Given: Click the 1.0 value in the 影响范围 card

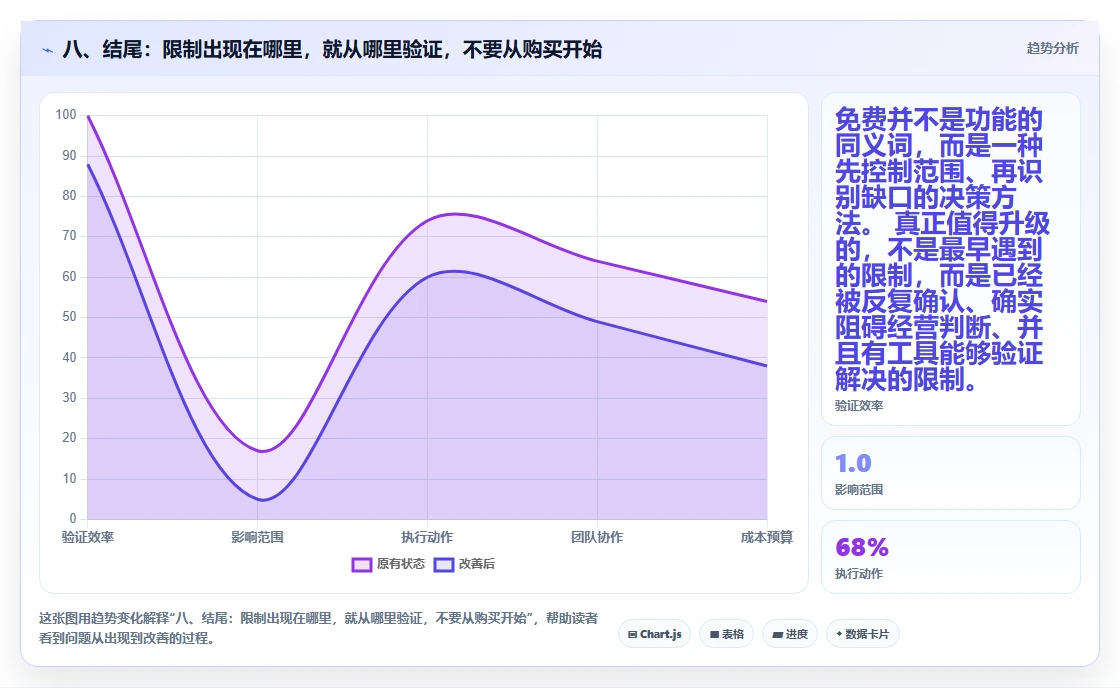Looking at the screenshot, I should coord(853,464).
